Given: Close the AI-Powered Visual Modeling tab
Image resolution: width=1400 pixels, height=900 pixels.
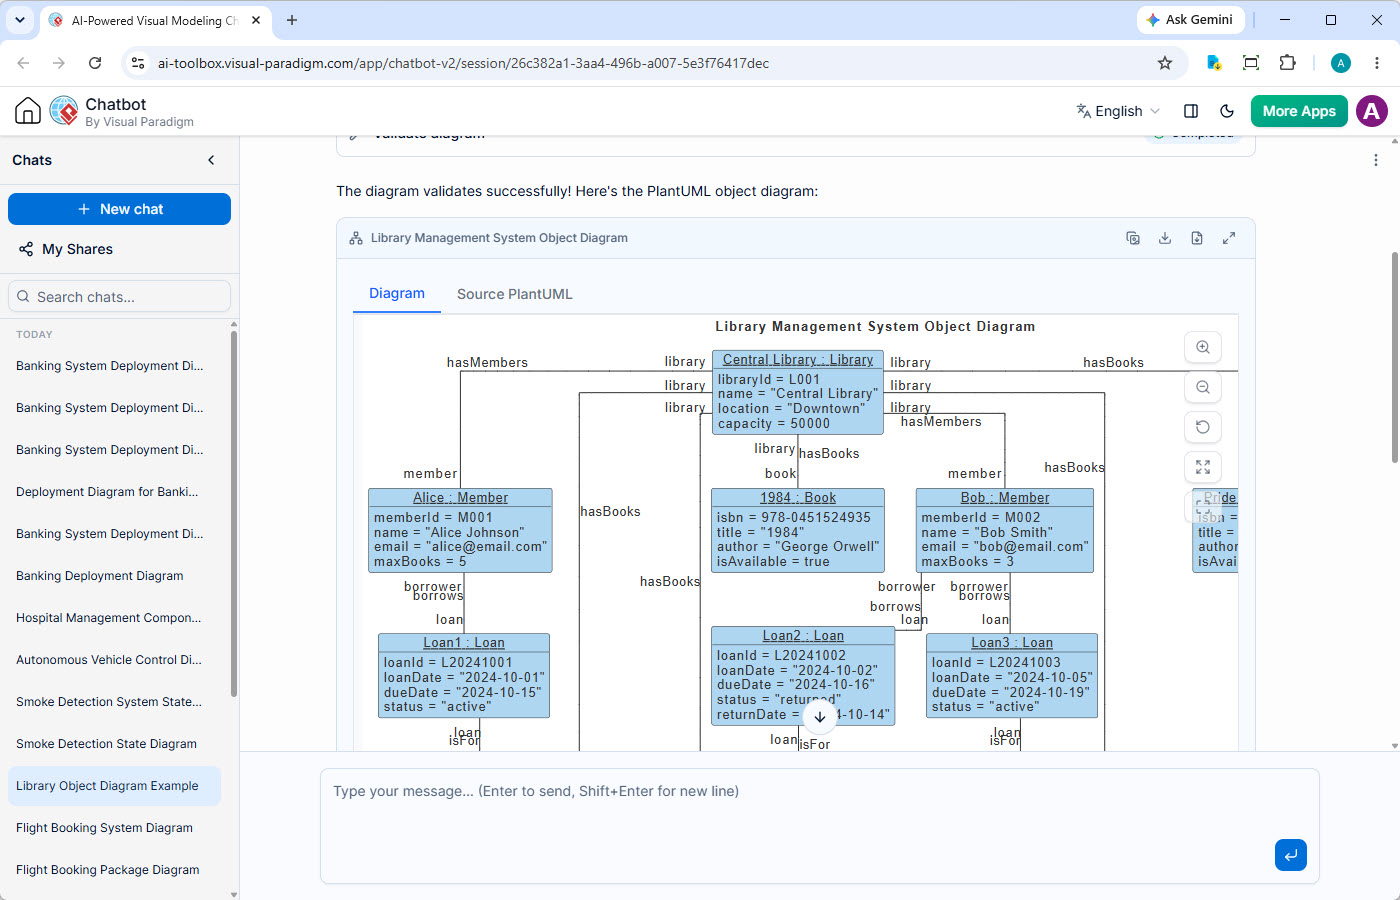Looking at the screenshot, I should coord(256,20).
